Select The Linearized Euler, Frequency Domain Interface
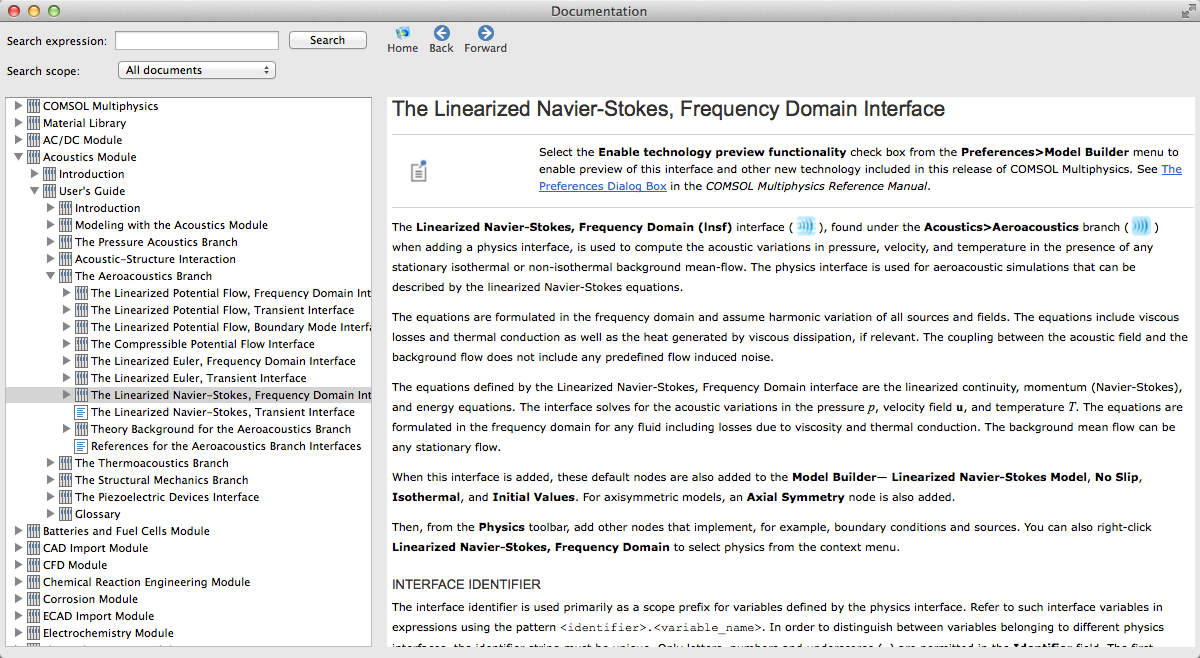Viewport: 1200px width, 658px height. coord(223,361)
